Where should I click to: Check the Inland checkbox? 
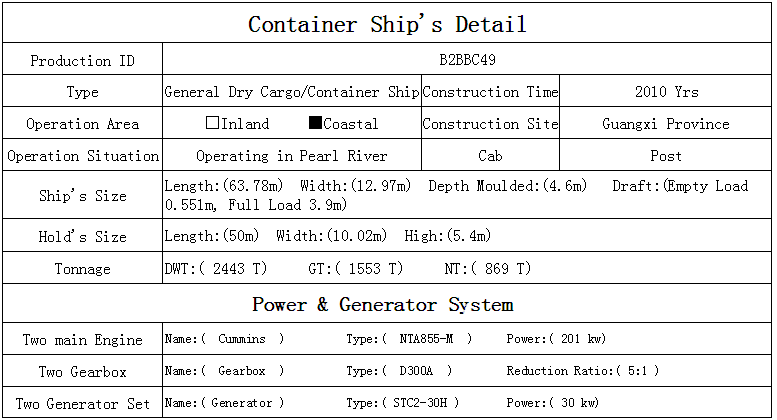click(212, 124)
